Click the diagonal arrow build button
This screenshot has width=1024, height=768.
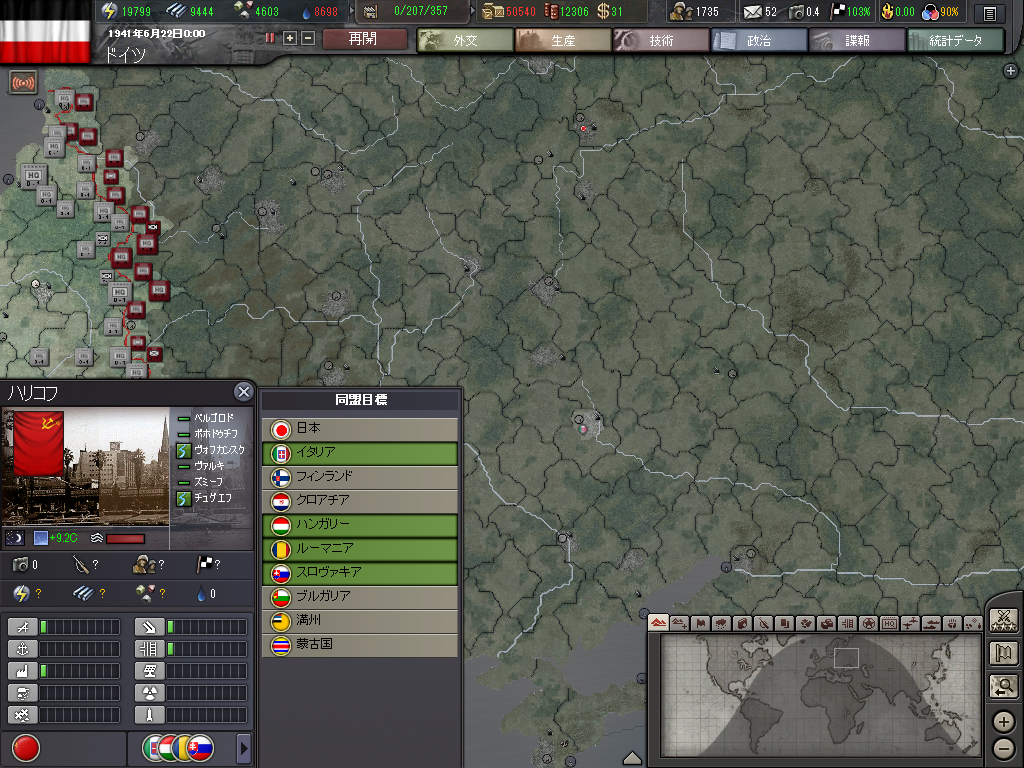click(x=149, y=628)
